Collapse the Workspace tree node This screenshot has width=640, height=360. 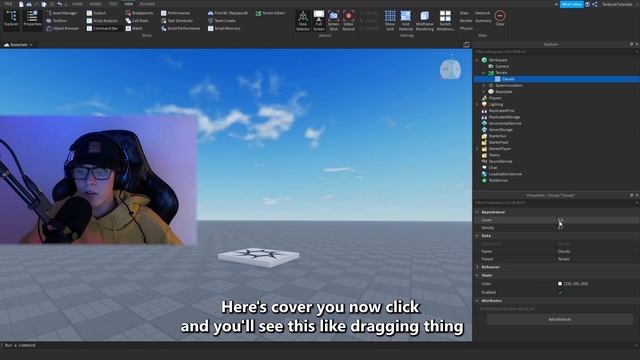477,60
